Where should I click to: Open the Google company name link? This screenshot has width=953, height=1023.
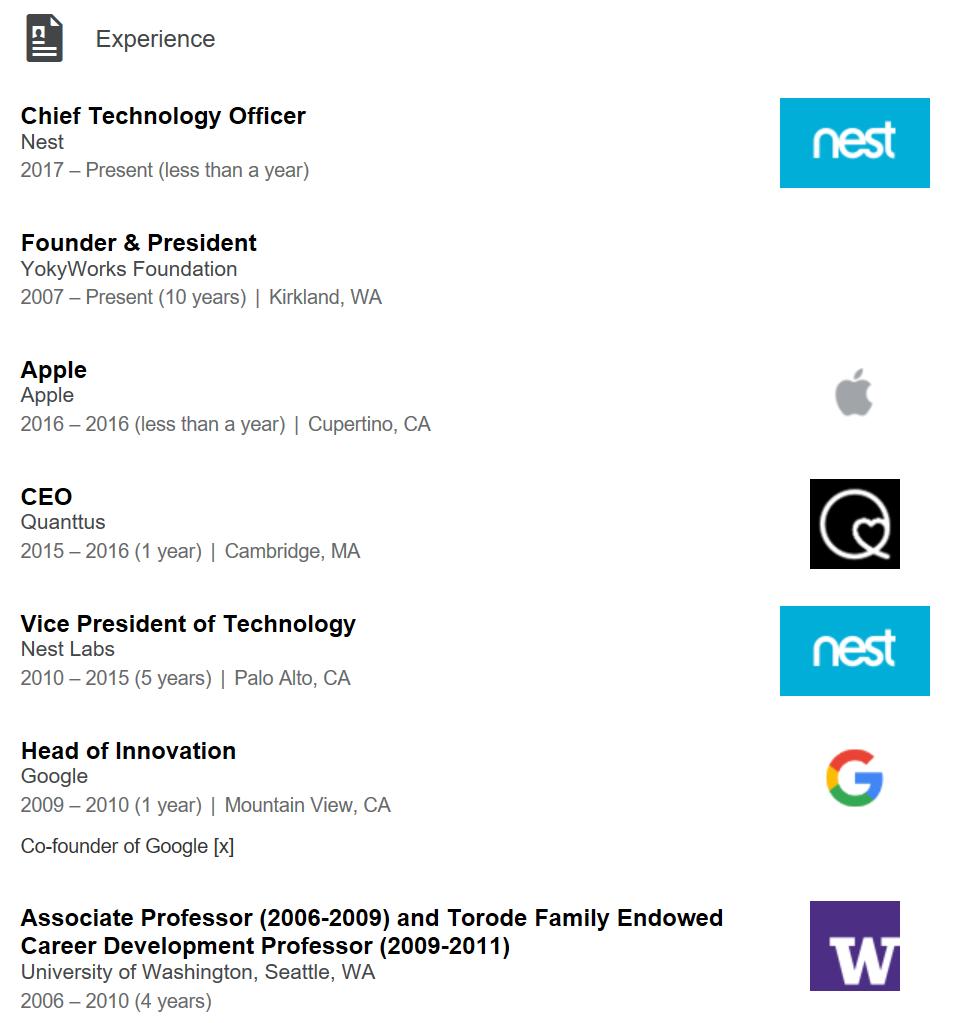tap(54, 776)
